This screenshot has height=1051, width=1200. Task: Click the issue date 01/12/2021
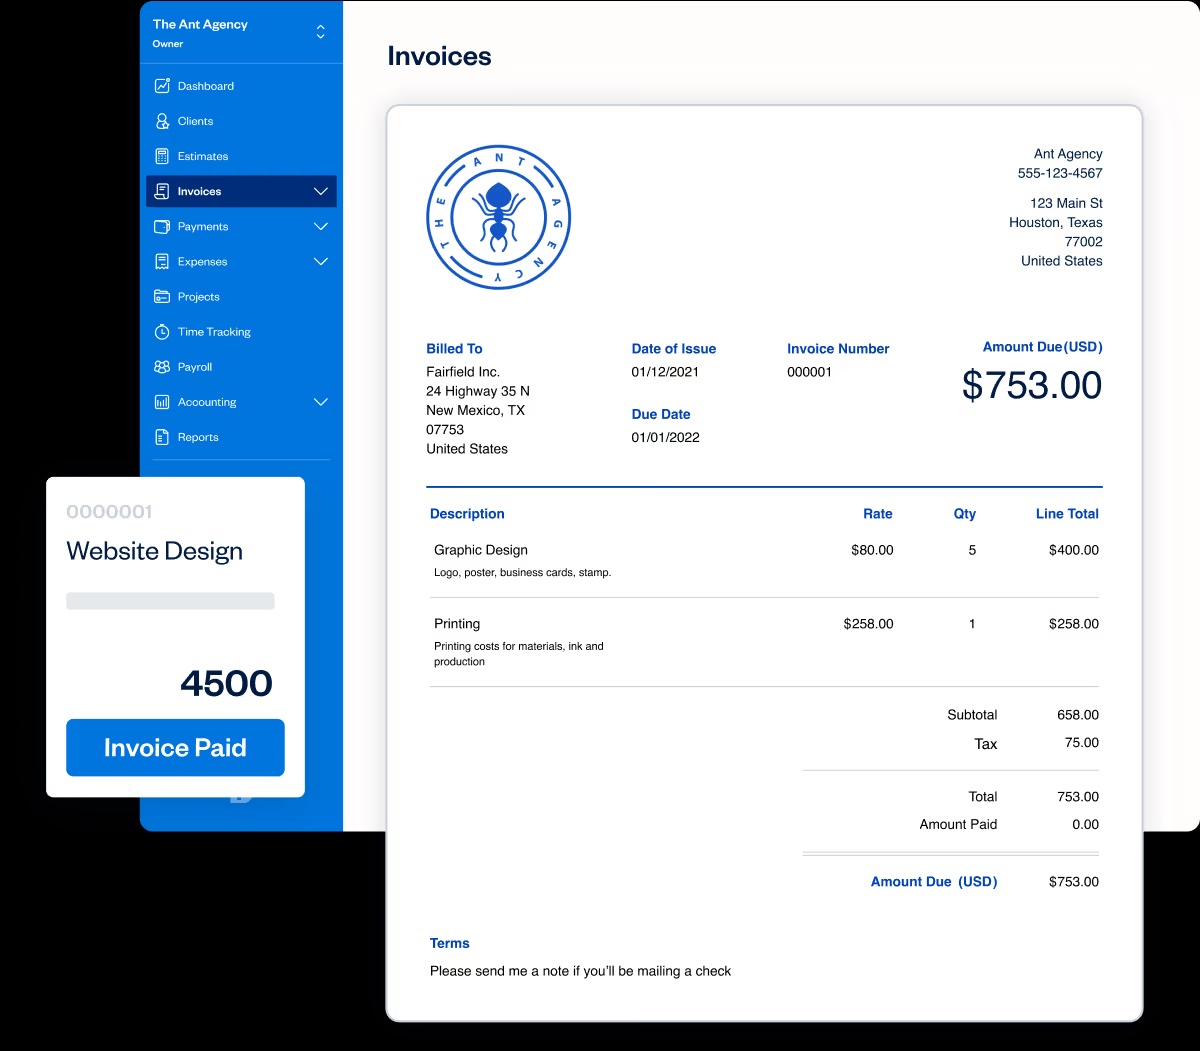coord(665,372)
